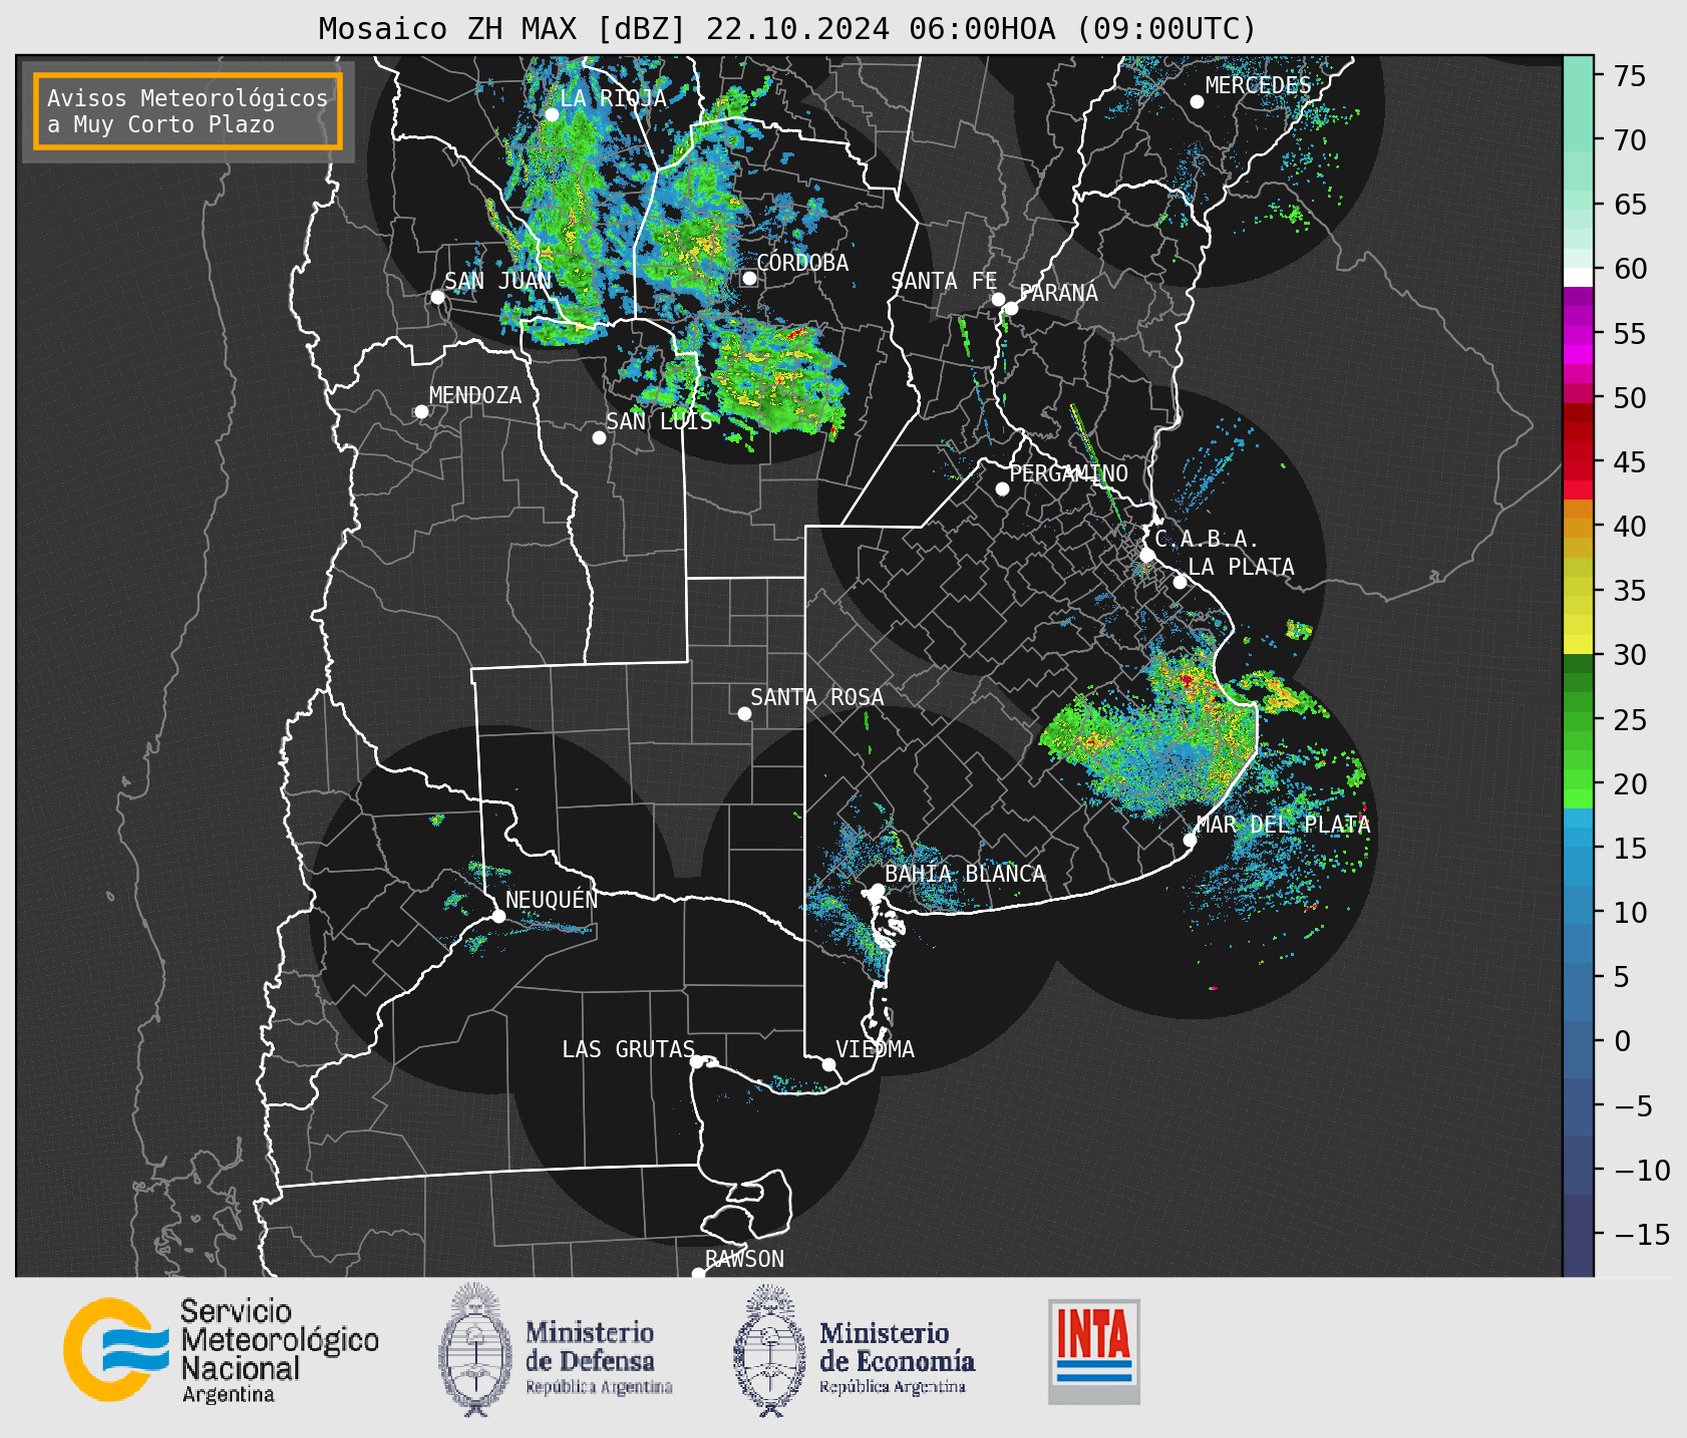Click the SANTA FE city marker dot
This screenshot has height=1438, width=1687.
[998, 299]
